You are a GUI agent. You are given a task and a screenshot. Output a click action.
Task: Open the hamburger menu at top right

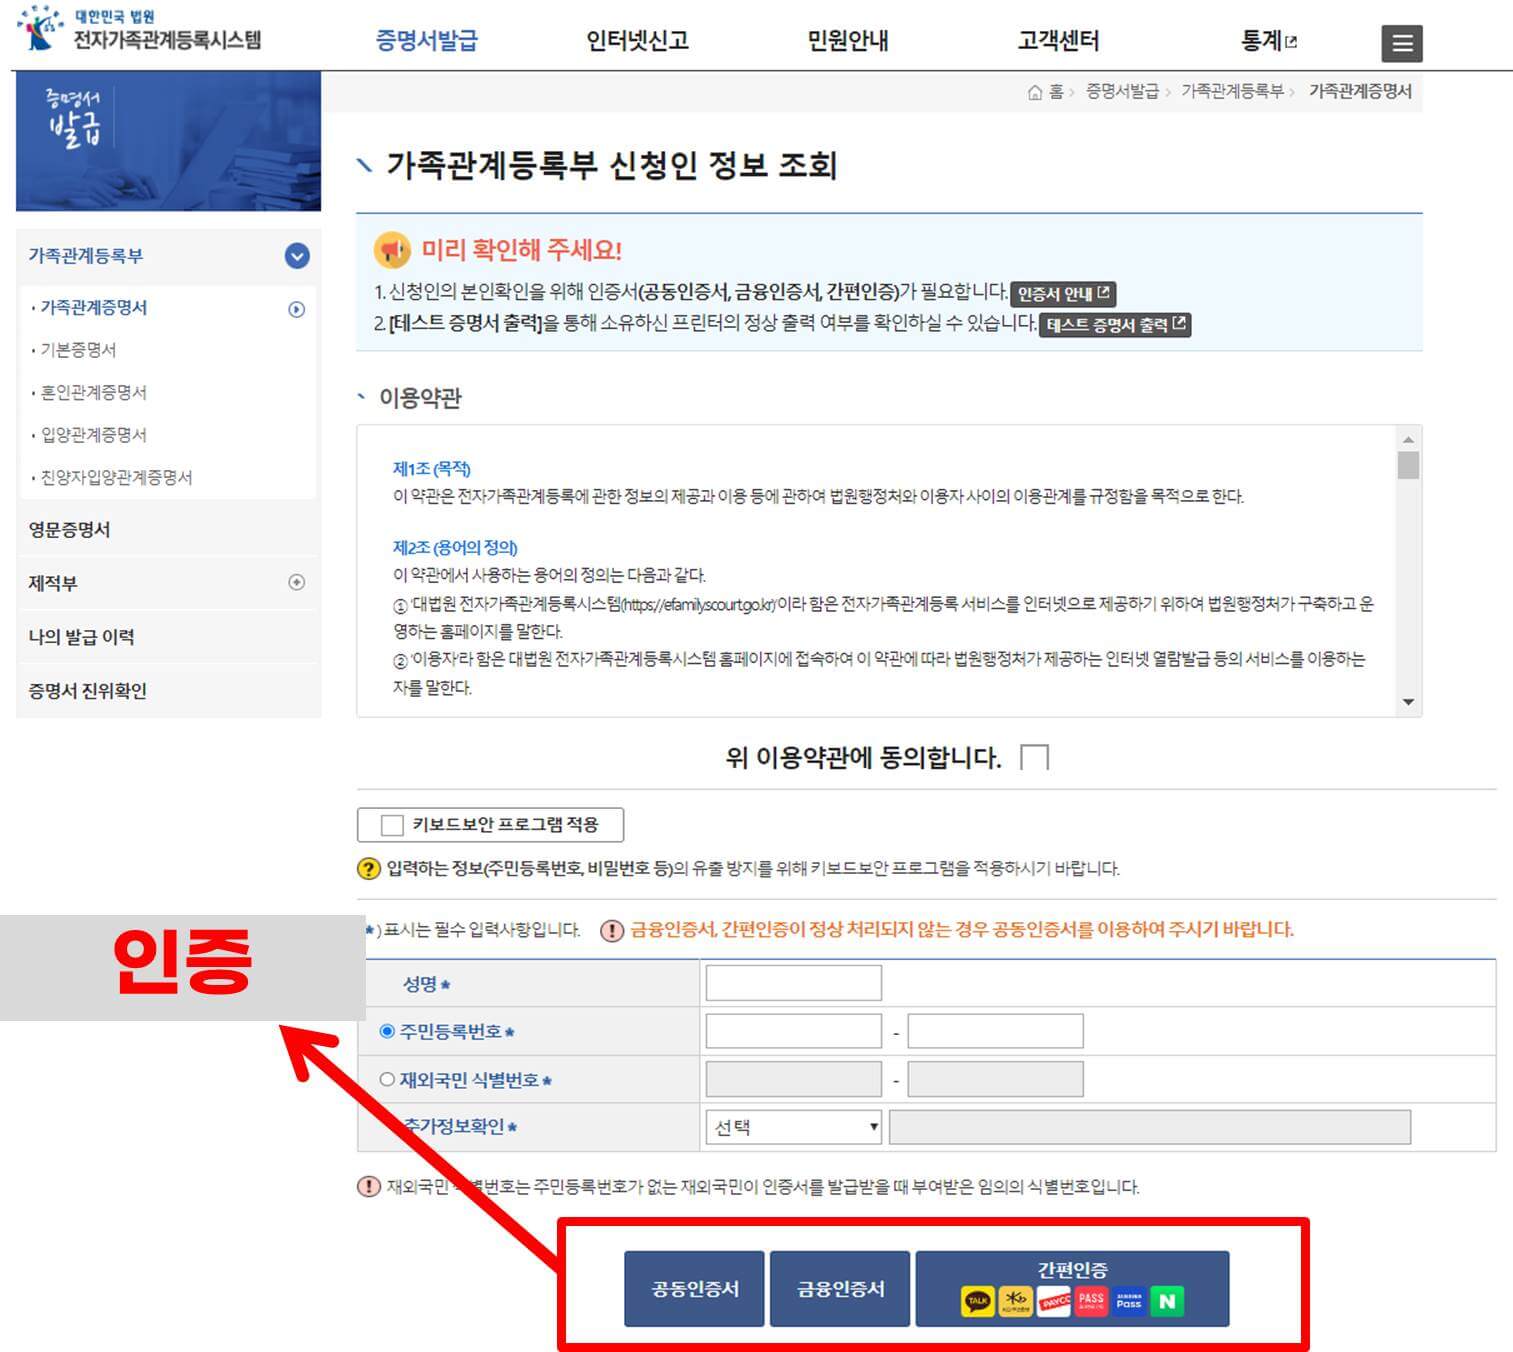click(x=1402, y=43)
